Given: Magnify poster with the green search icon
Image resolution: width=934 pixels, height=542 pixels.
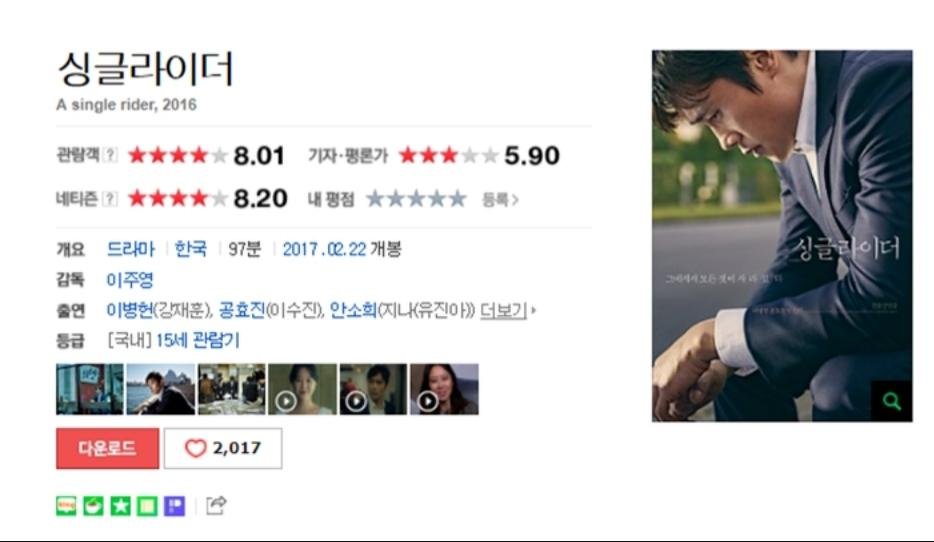Looking at the screenshot, I should [x=891, y=401].
